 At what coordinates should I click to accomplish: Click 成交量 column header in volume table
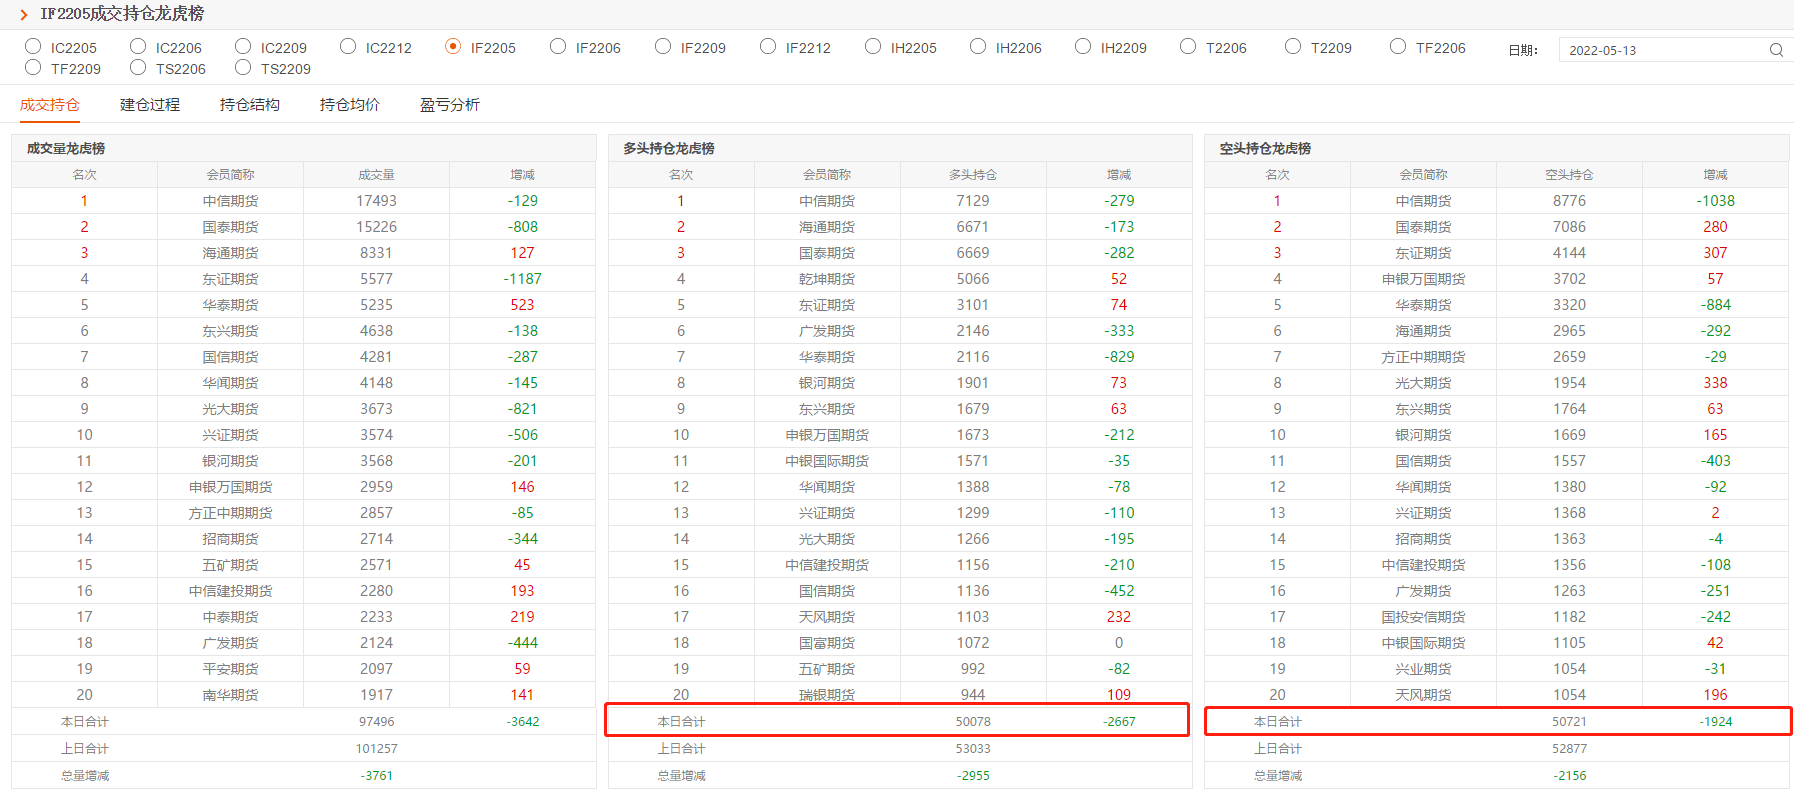(376, 175)
